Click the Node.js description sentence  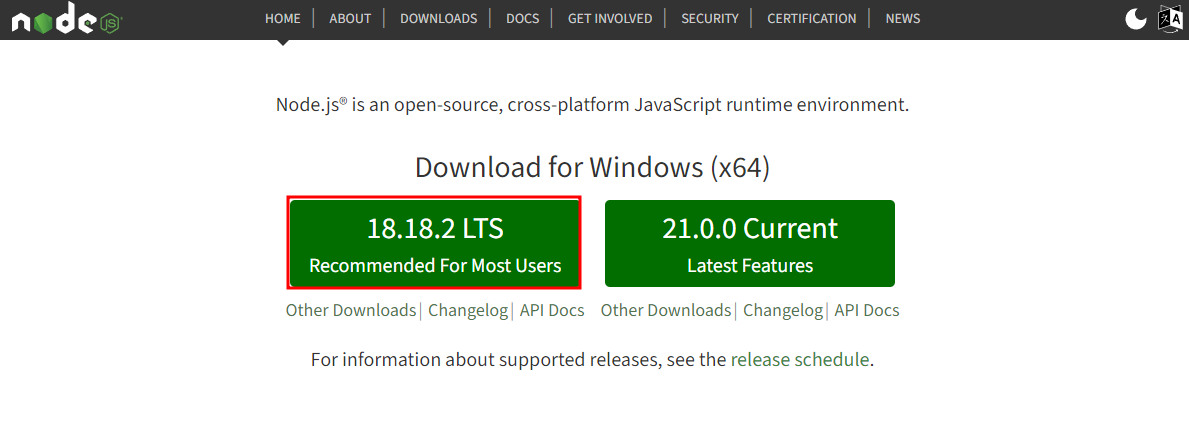[x=592, y=105]
